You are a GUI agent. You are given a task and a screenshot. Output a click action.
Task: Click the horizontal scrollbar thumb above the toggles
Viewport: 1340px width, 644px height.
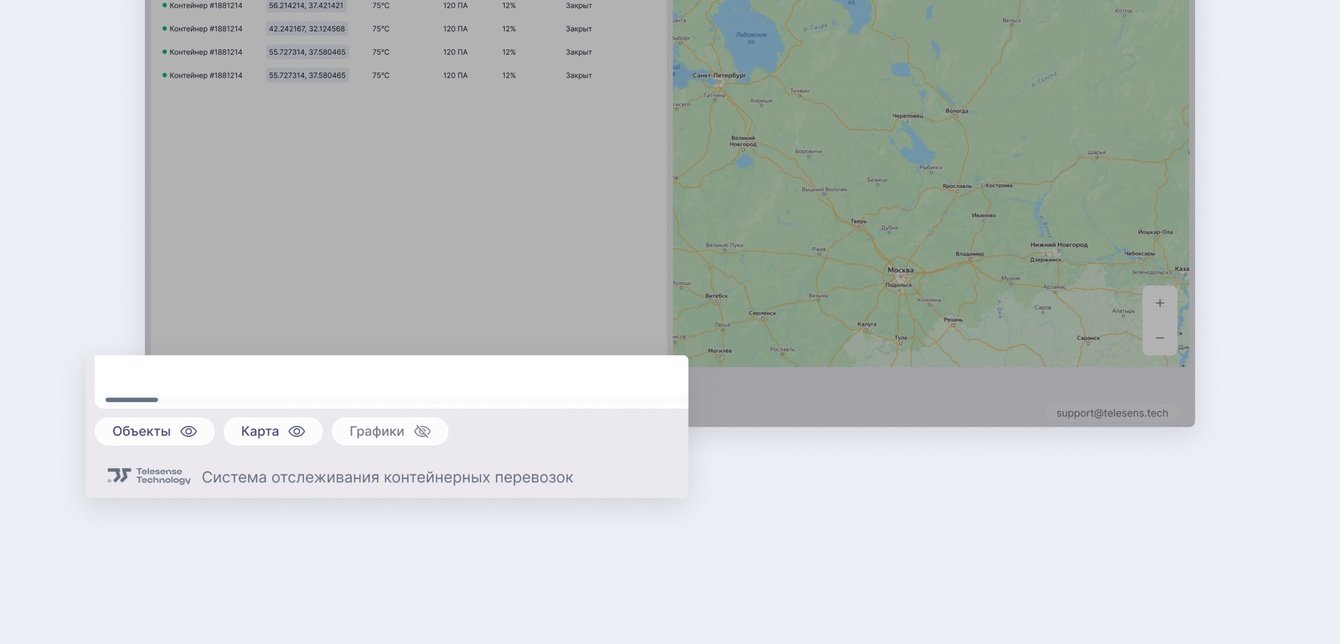coord(132,400)
